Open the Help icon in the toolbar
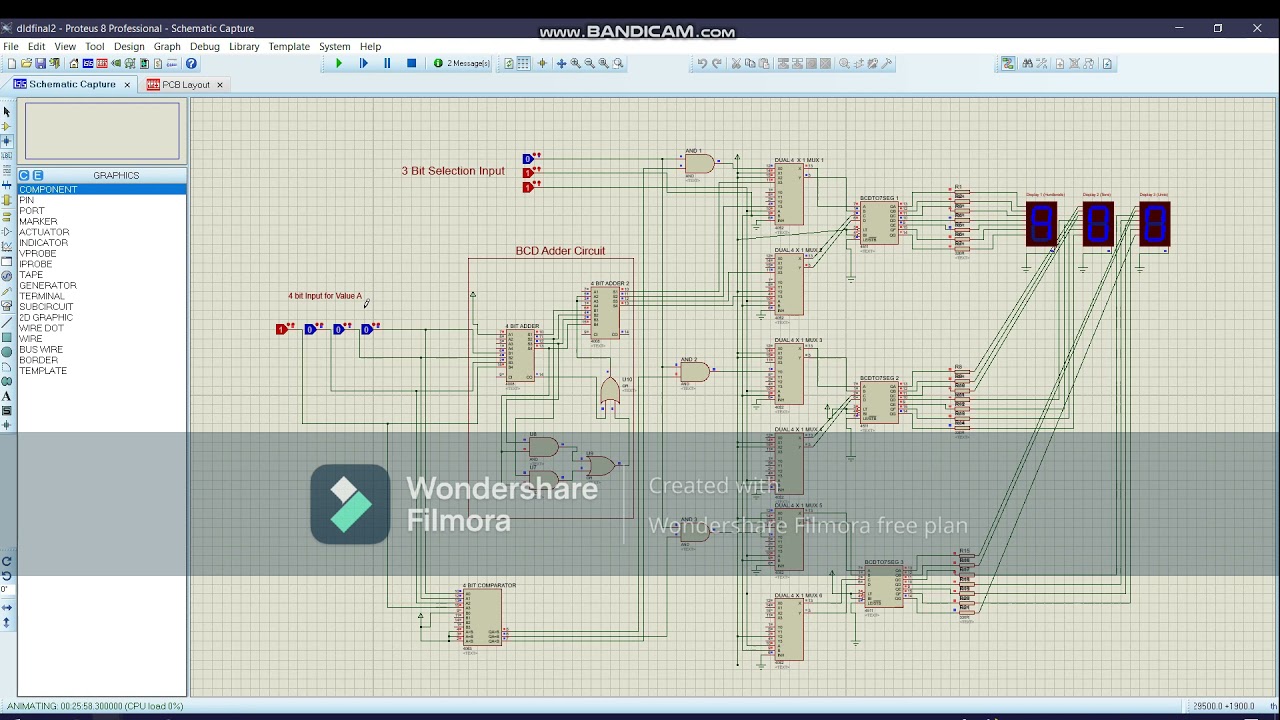Viewport: 1280px width, 720px height. pyautogui.click(x=191, y=64)
